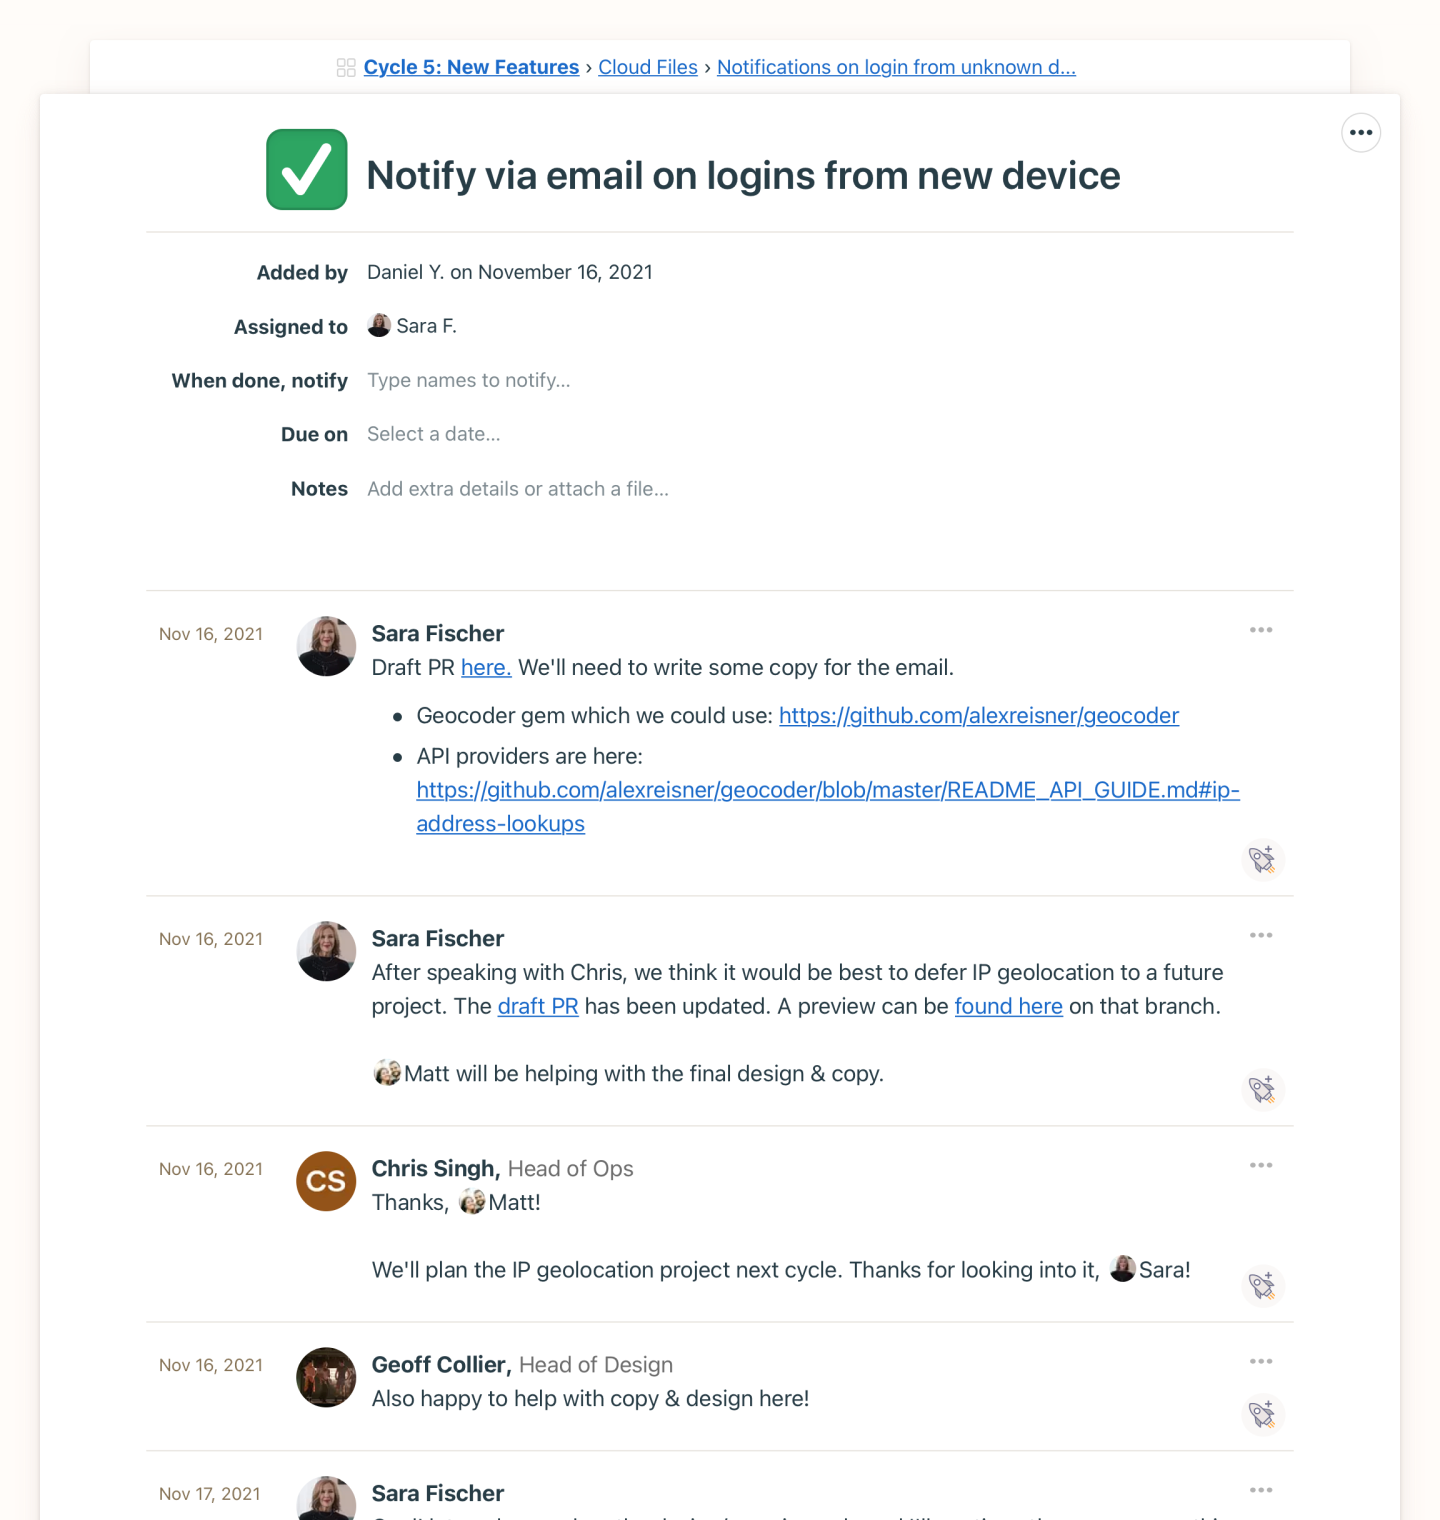Boost Sara's first comment with rocket icon

click(1263, 859)
